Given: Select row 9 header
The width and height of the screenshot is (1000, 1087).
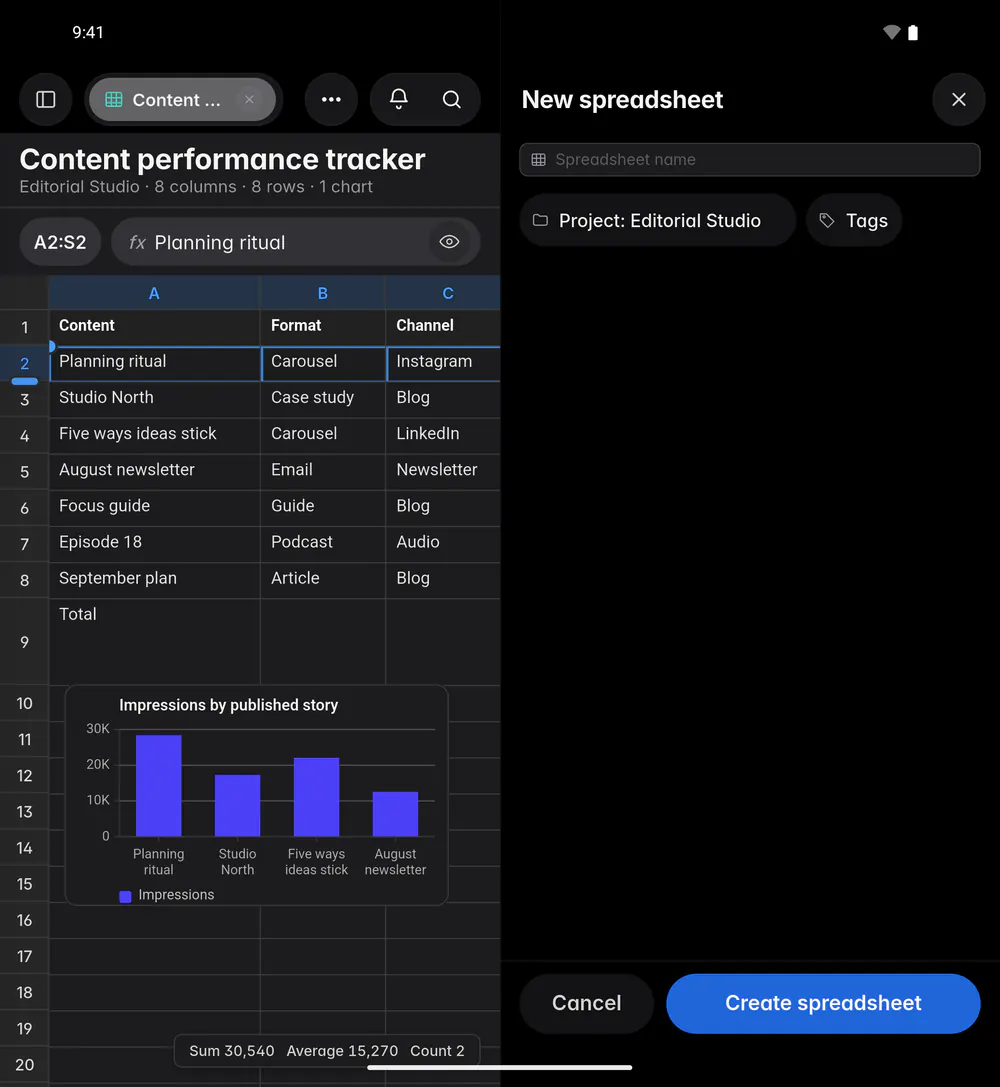Looking at the screenshot, I should (24, 642).
